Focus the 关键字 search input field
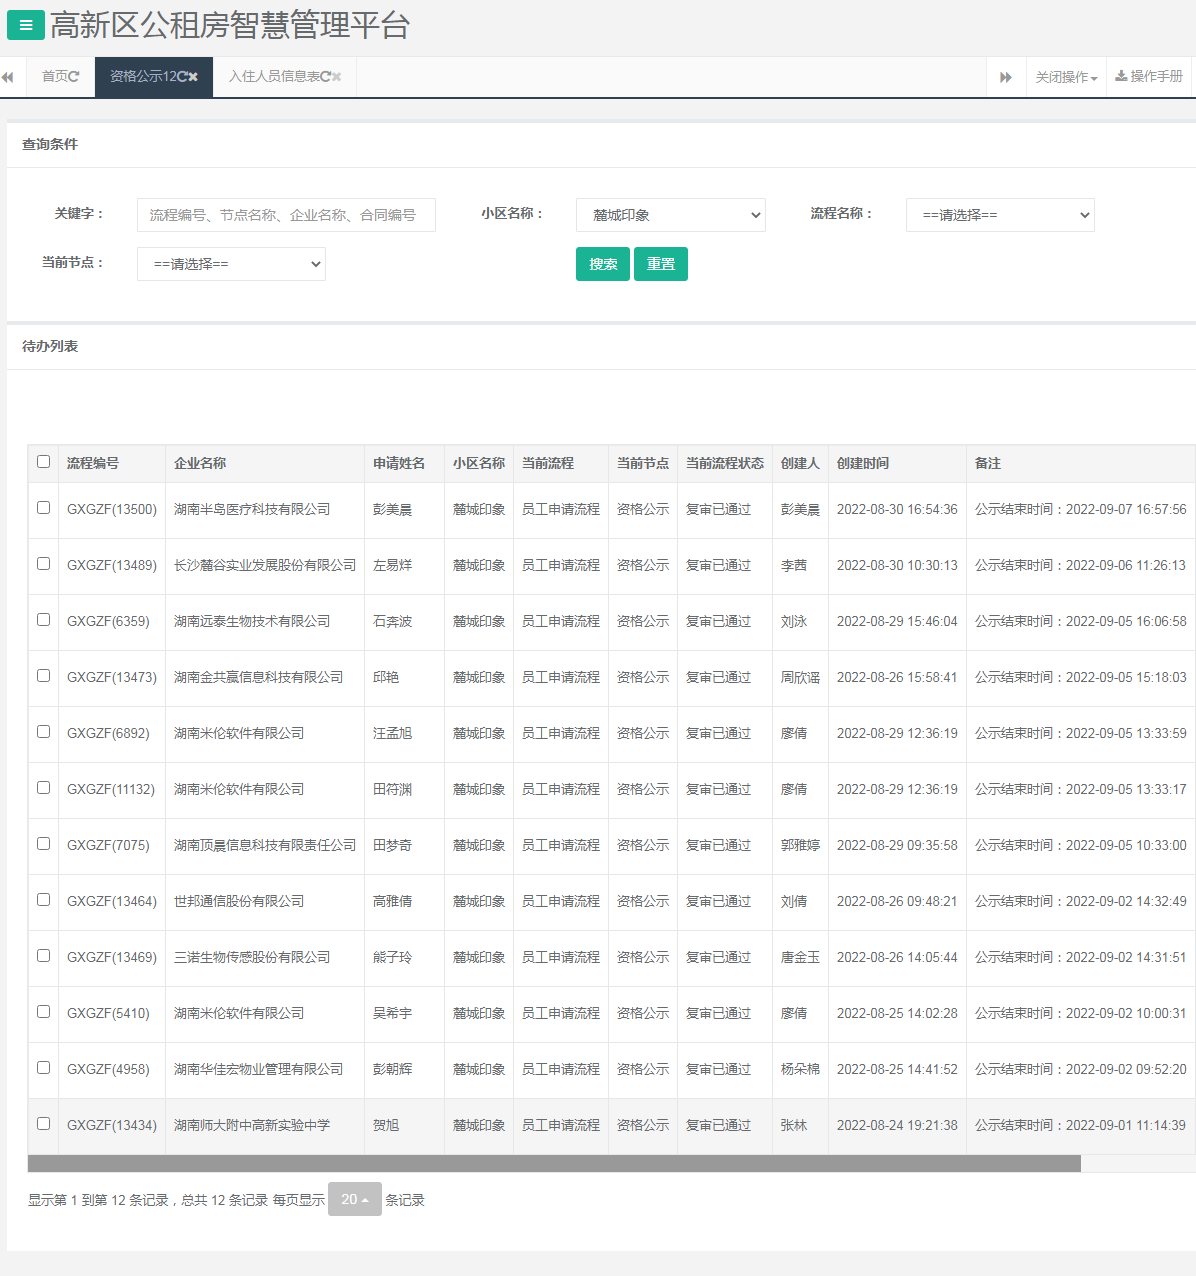Viewport: 1196px width, 1276px height. click(x=286, y=215)
